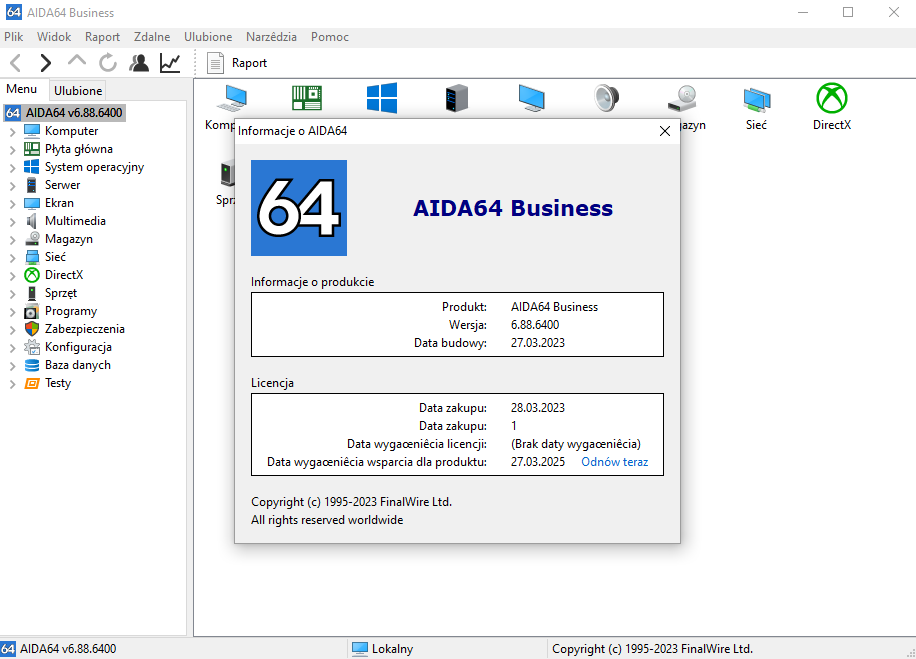Click the up-level arrow in toolbar
The width and height of the screenshot is (916, 659).
[77, 61]
